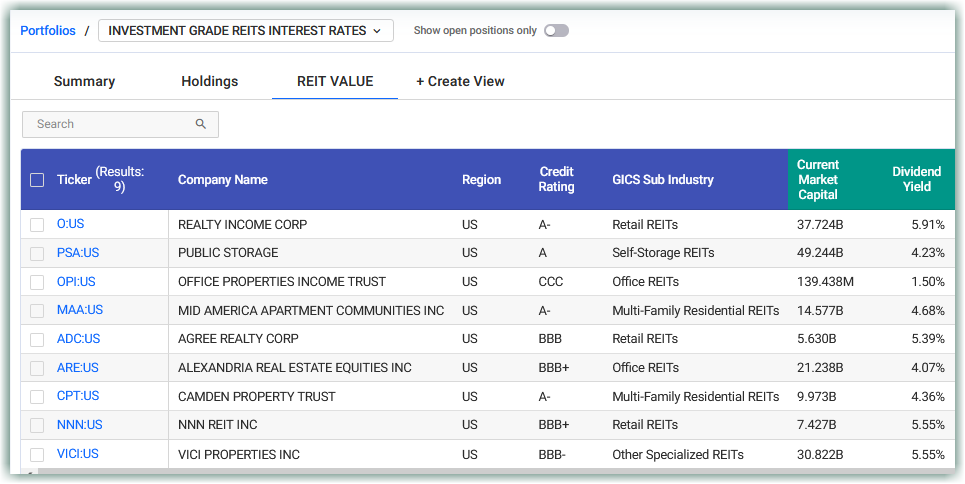
Task: Click the 21.238B market capital value
Action: tap(820, 368)
